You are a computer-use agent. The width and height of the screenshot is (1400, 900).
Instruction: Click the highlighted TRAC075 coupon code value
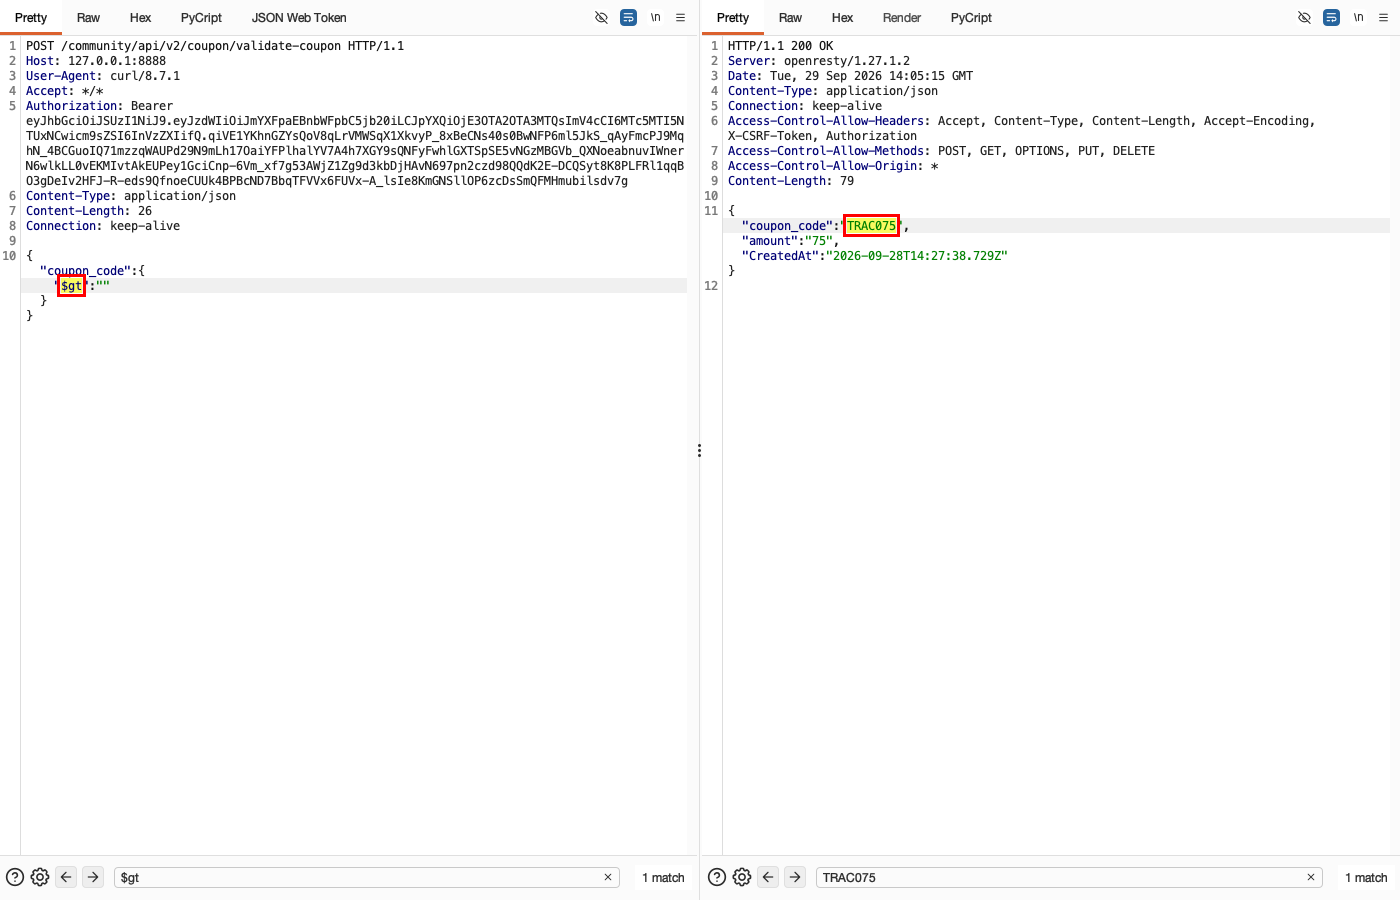[872, 226]
